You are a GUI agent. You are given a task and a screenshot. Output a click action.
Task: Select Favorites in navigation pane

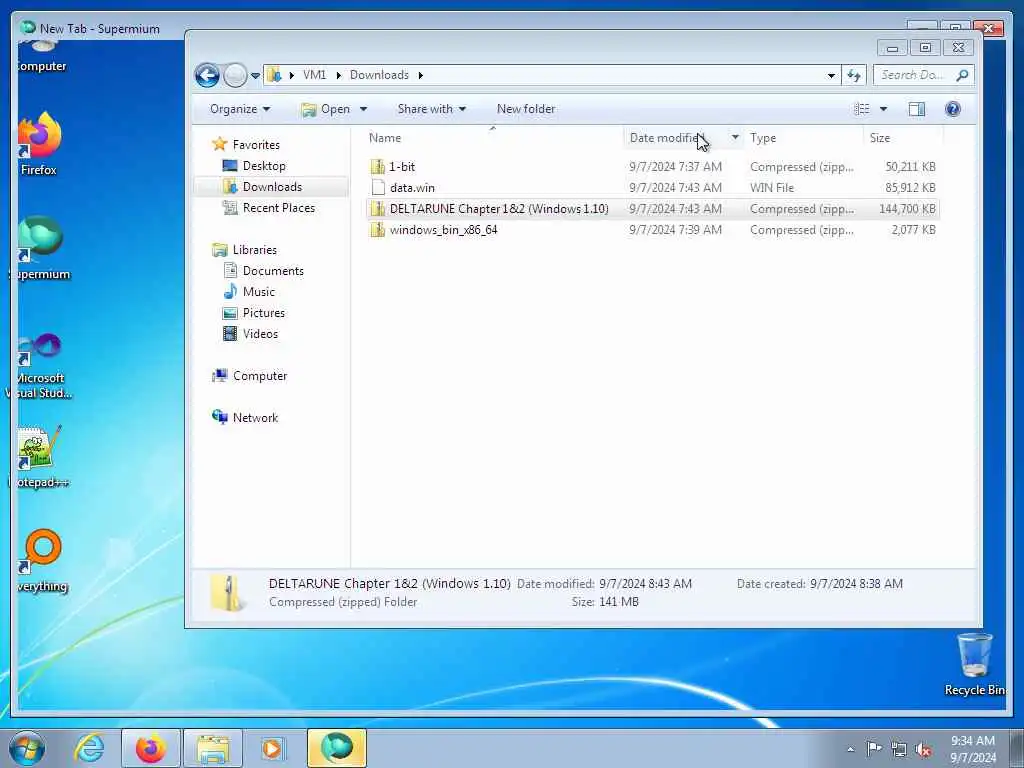click(x=256, y=144)
